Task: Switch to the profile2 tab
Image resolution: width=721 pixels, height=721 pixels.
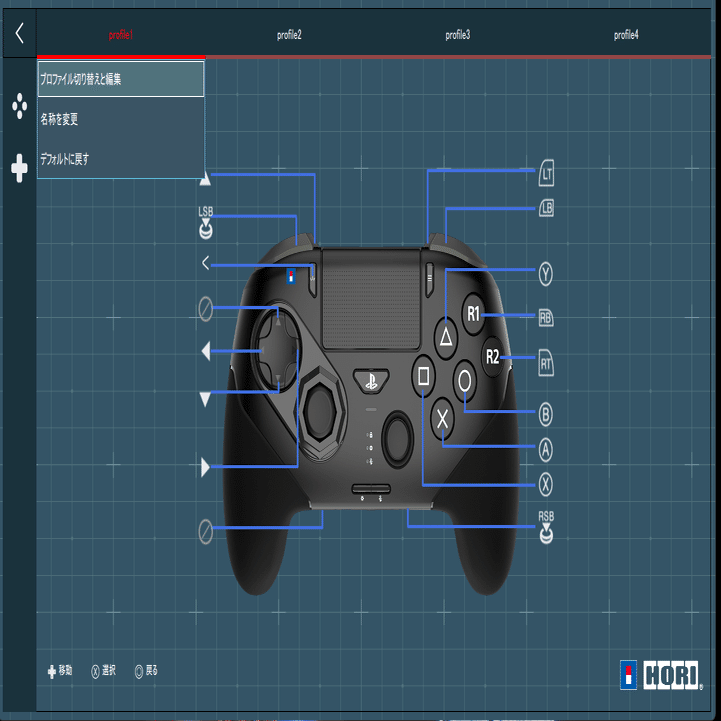Action: pyautogui.click(x=289, y=35)
